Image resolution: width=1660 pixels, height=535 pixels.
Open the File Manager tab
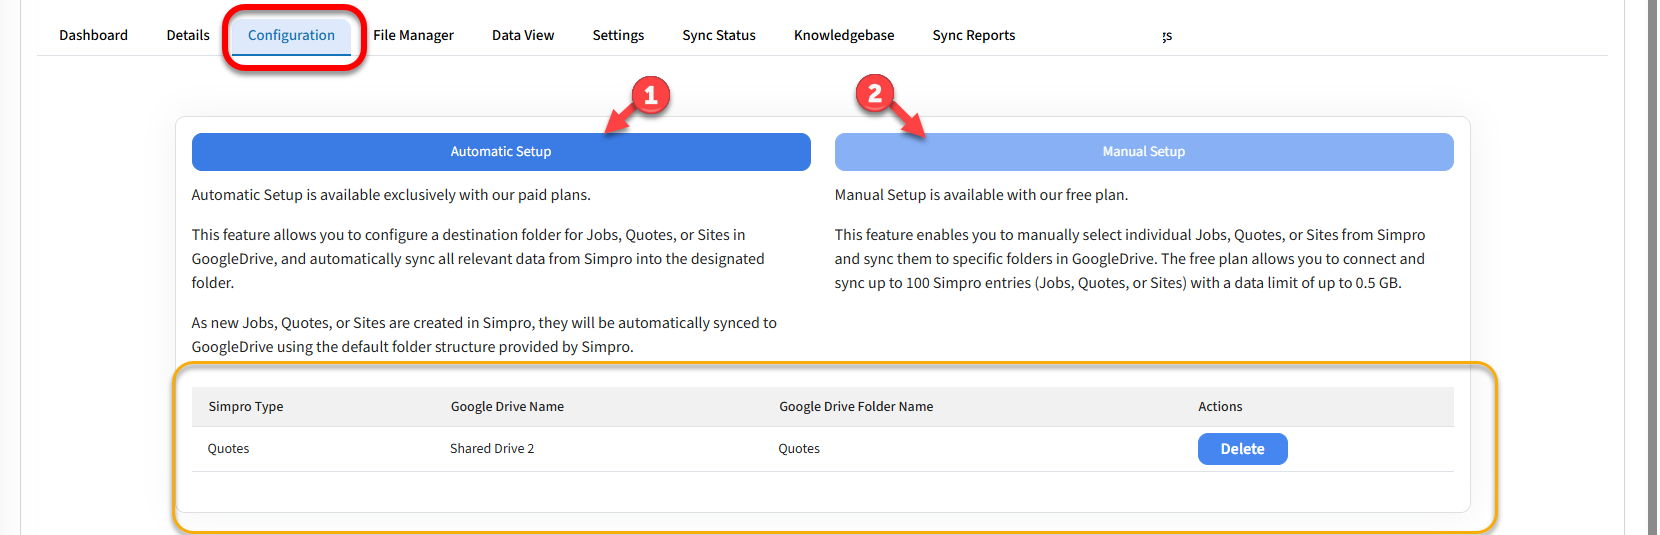413,35
